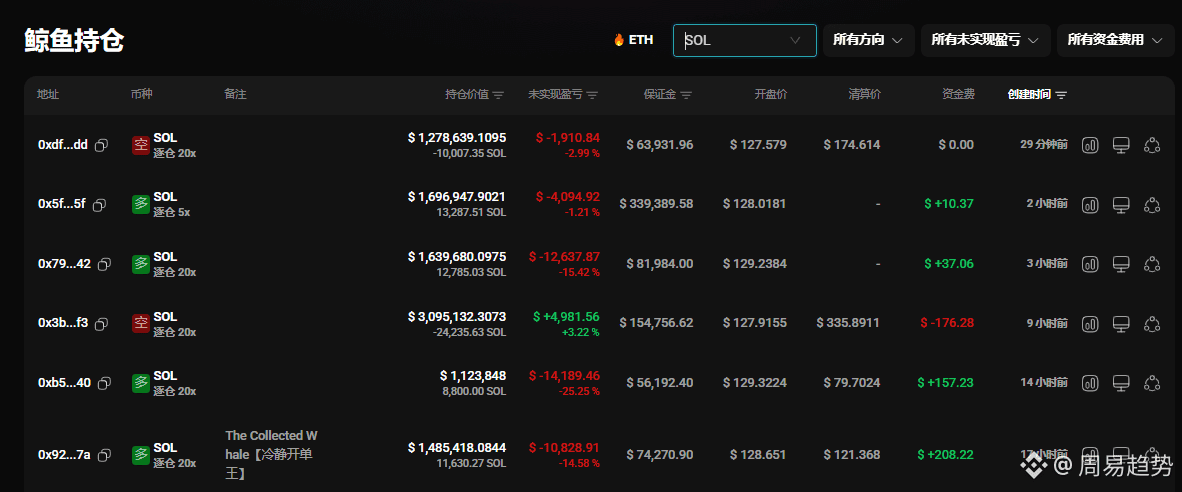Click unrealized profit $ +4,981.56
1182x492 pixels.
pos(566,316)
